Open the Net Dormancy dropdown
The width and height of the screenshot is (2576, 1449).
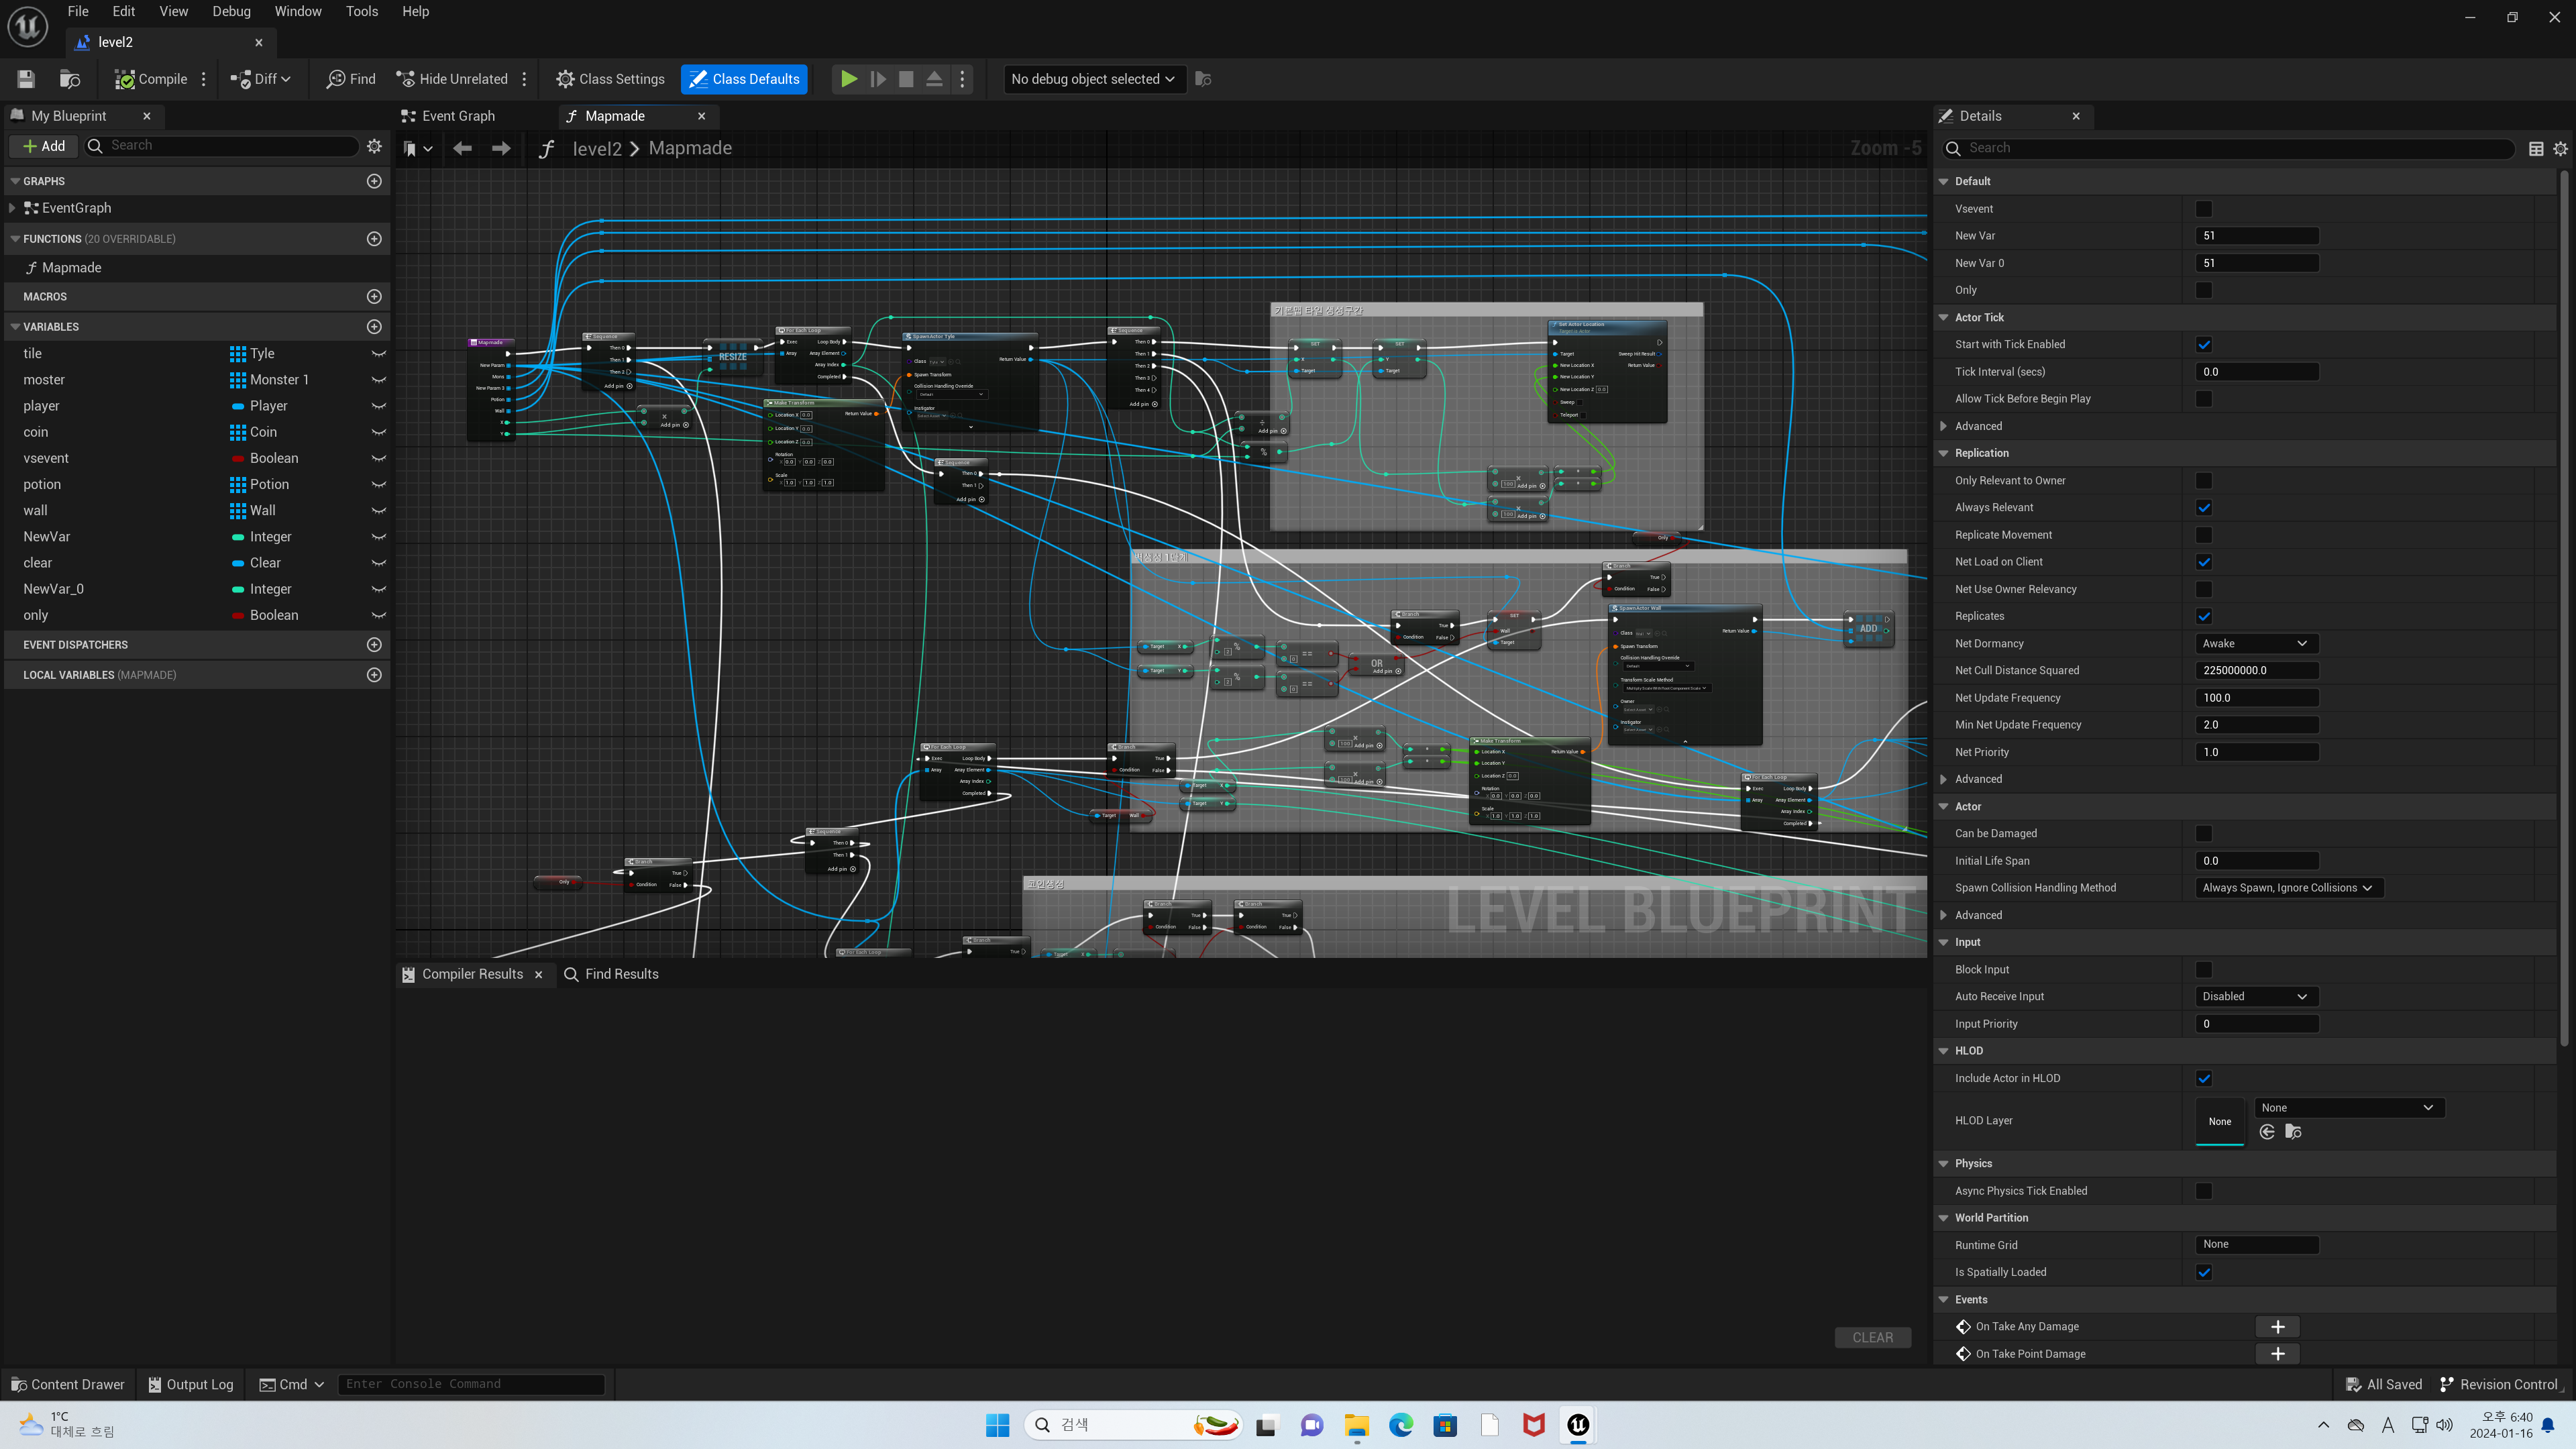tap(2256, 643)
